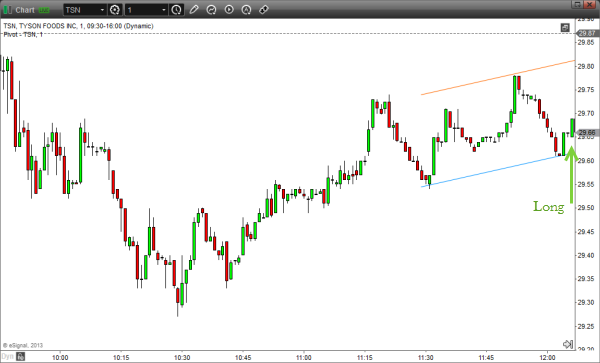Image resolution: width=600 pixels, height=363 pixels.
Task: Click the 29.85 price axis label
Action: (x=586, y=42)
